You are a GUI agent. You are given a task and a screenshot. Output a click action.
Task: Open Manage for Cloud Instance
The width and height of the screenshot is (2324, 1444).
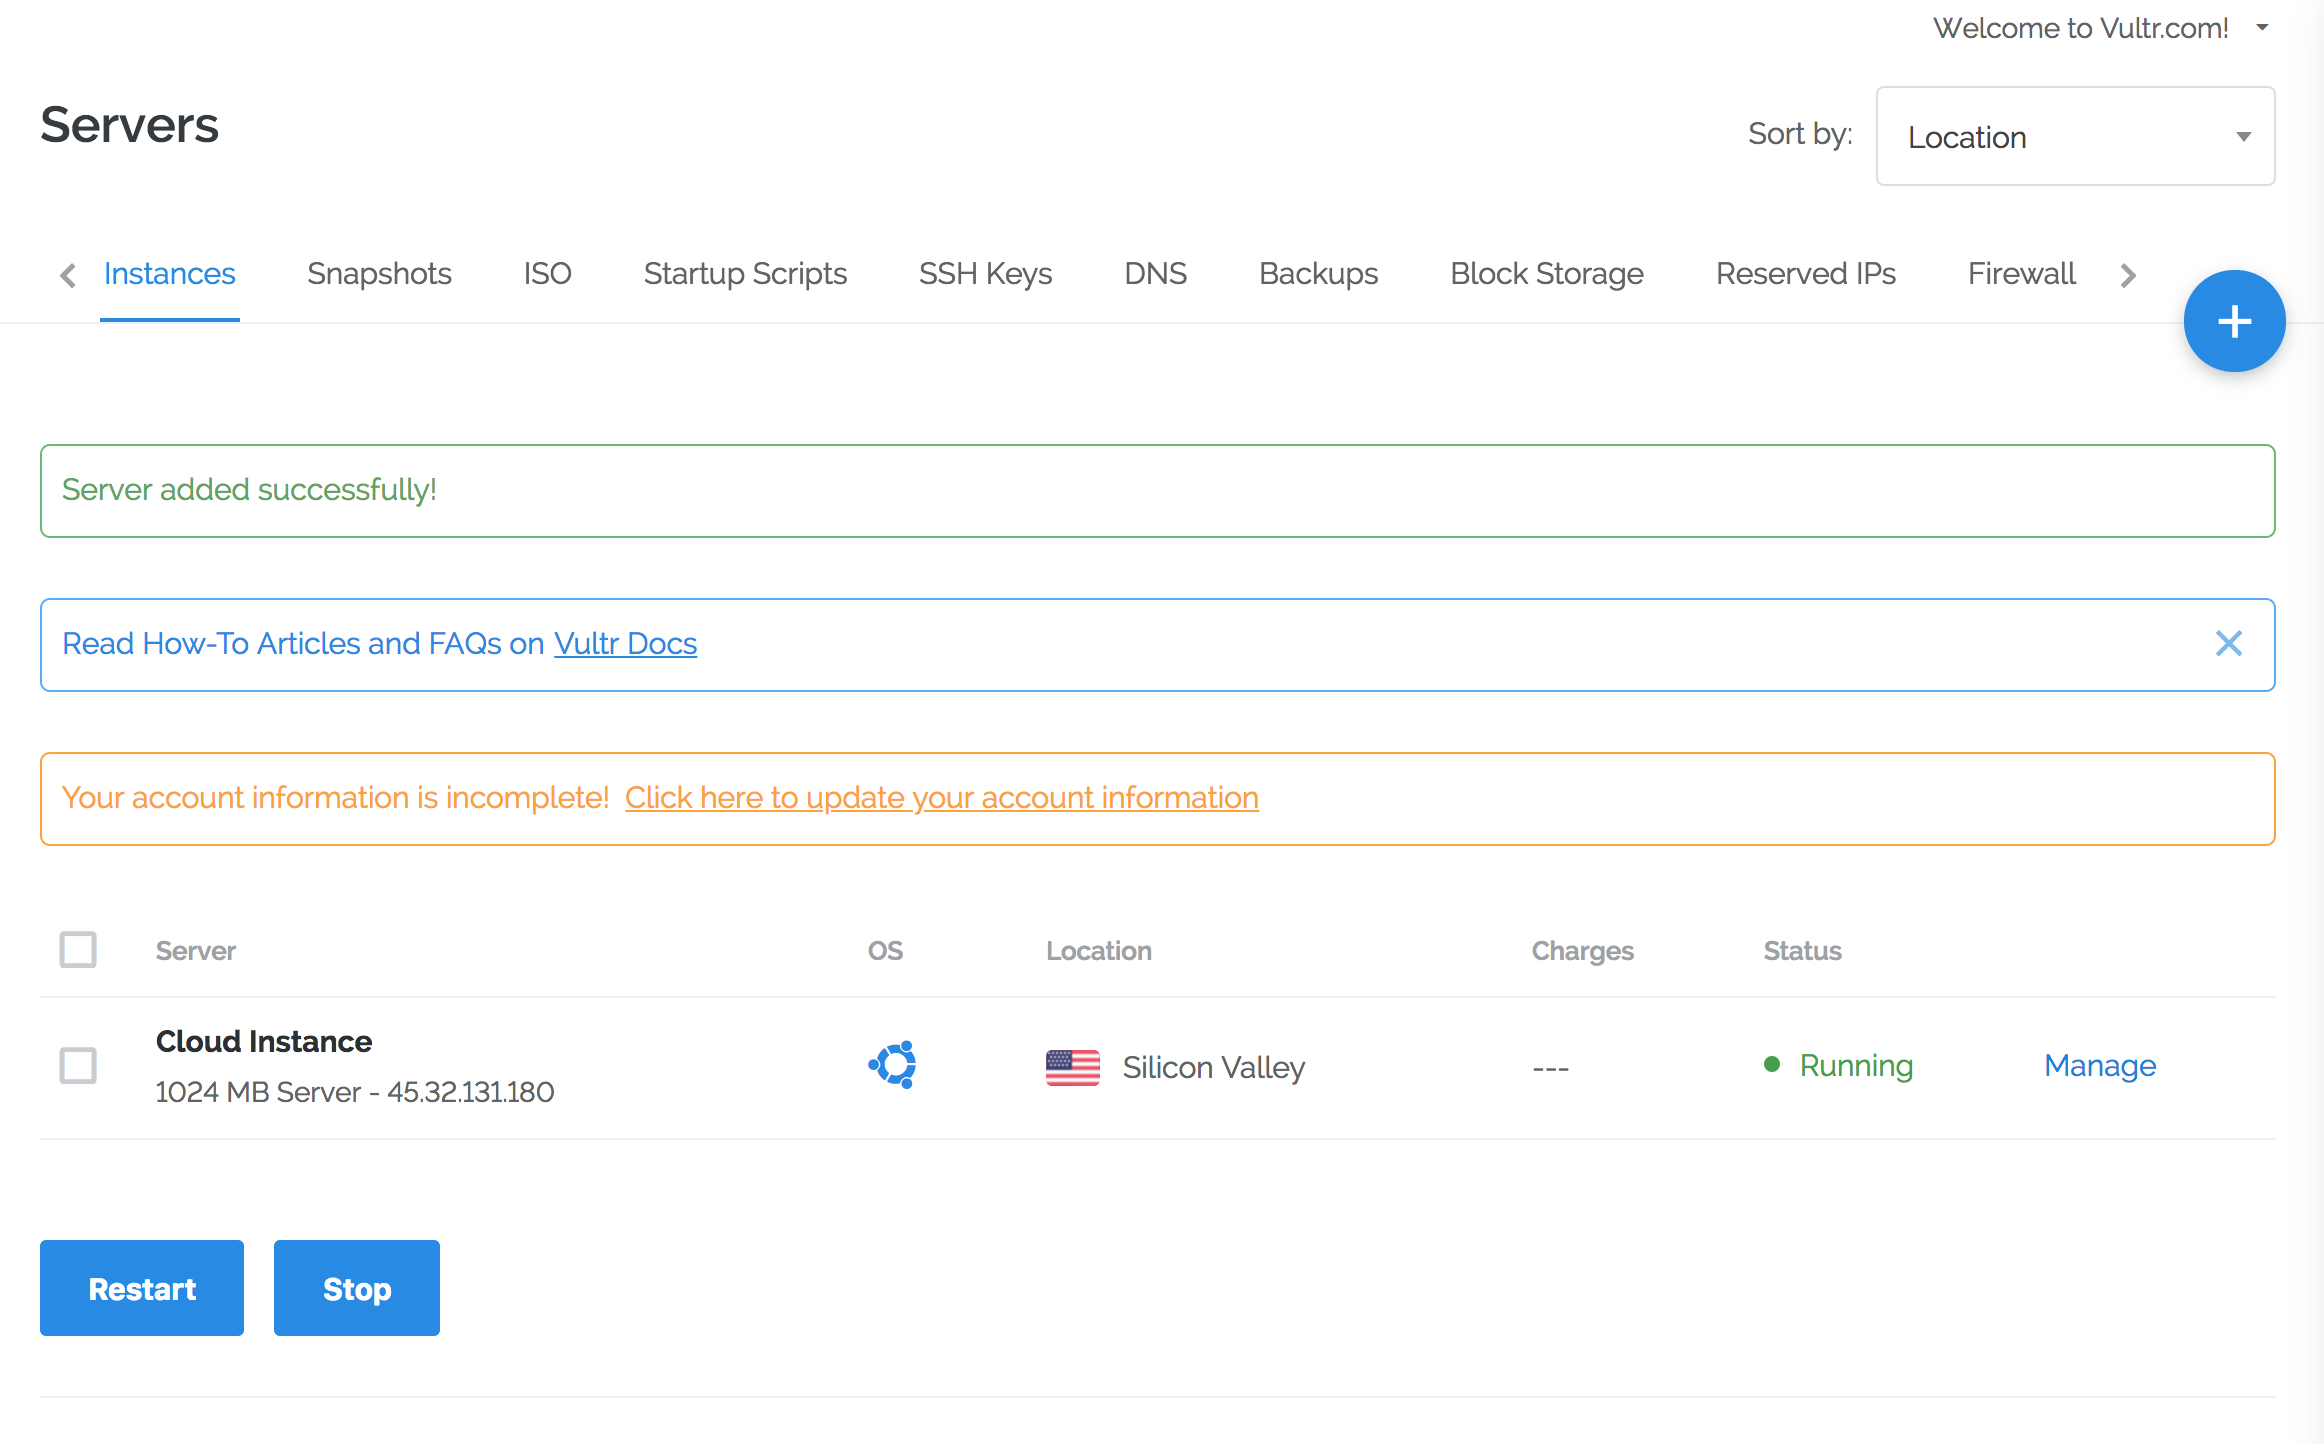[2100, 1066]
